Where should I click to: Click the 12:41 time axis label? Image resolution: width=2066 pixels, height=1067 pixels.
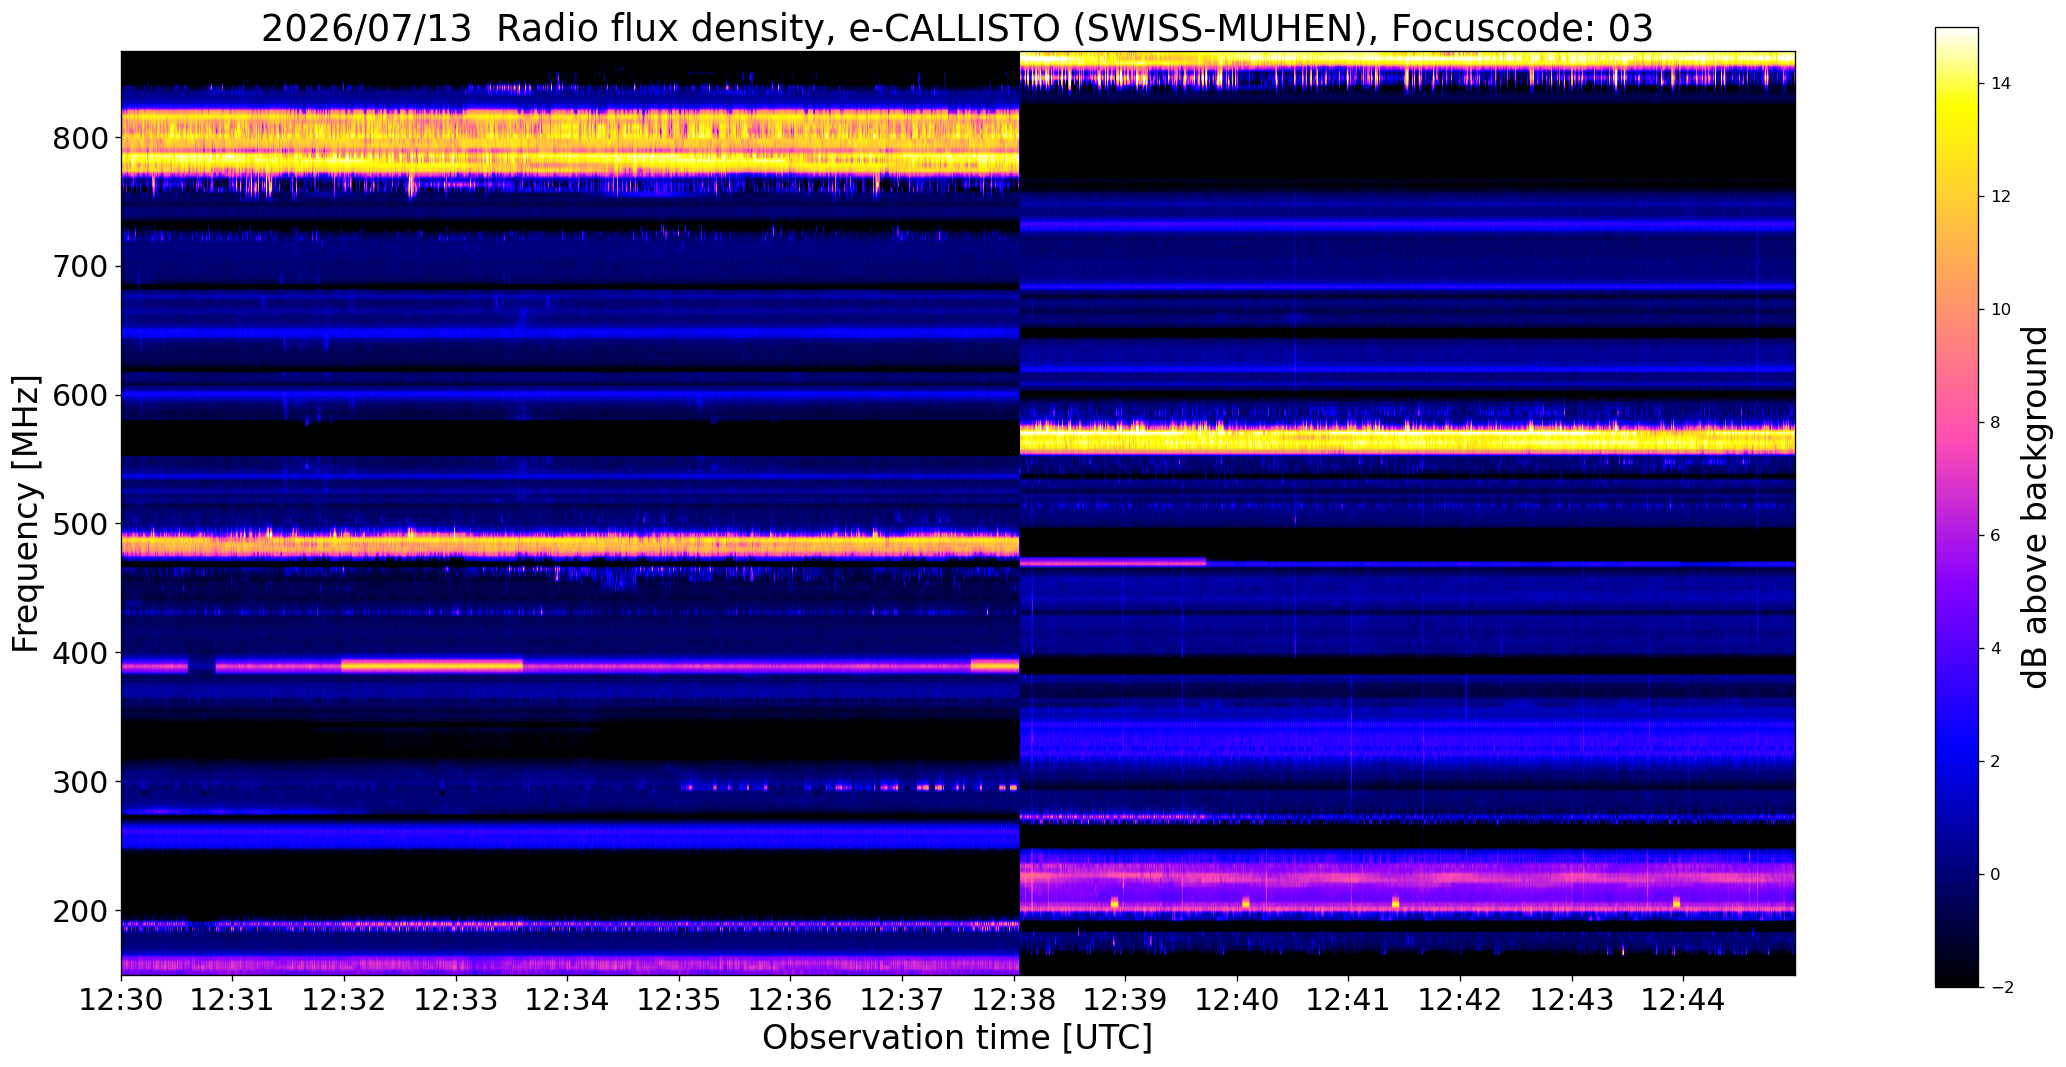coord(1348,1000)
